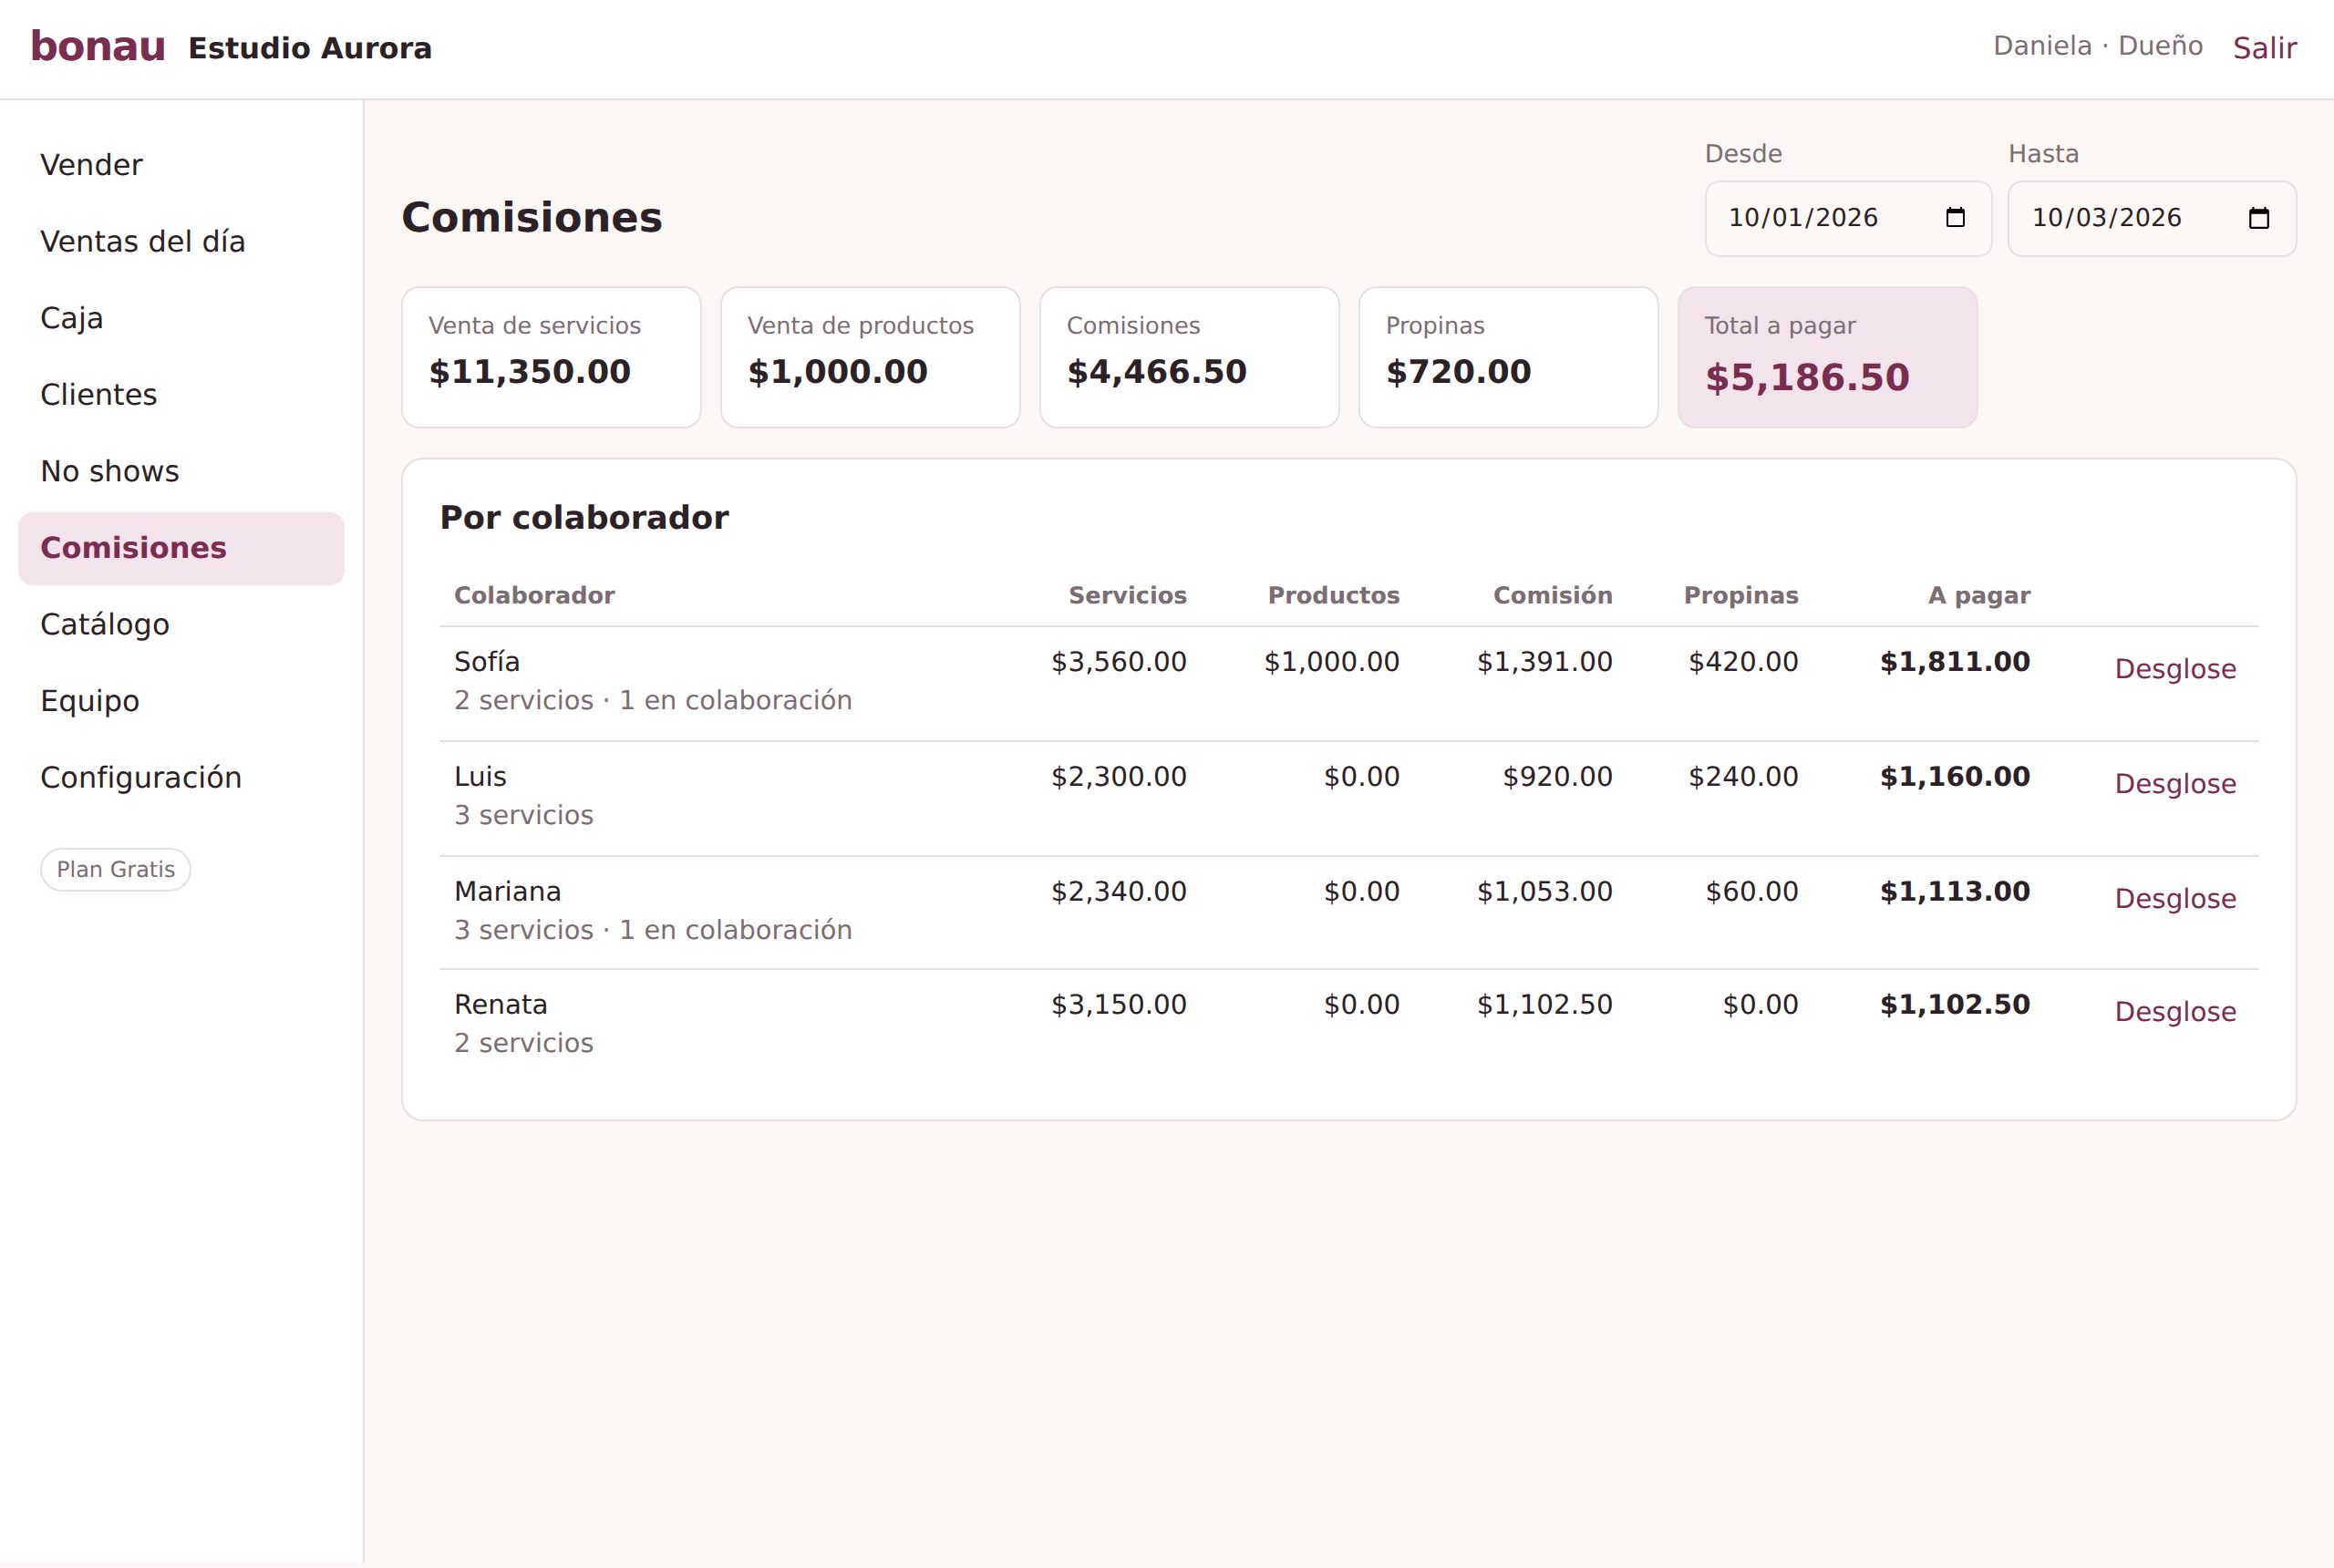Click Renata's a pagar $1,102.50
The width and height of the screenshot is (2334, 1568).
[1955, 1005]
